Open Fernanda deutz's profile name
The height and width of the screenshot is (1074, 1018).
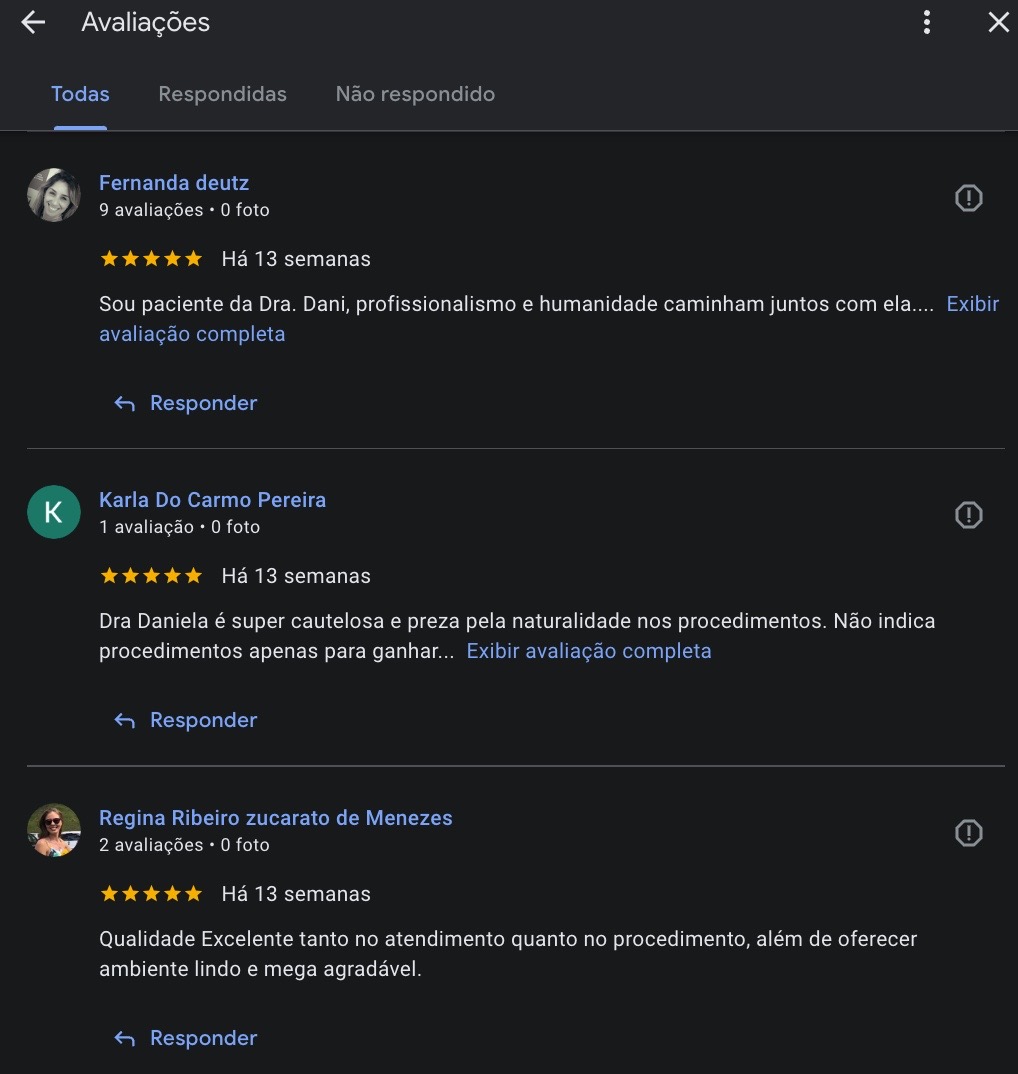point(174,183)
